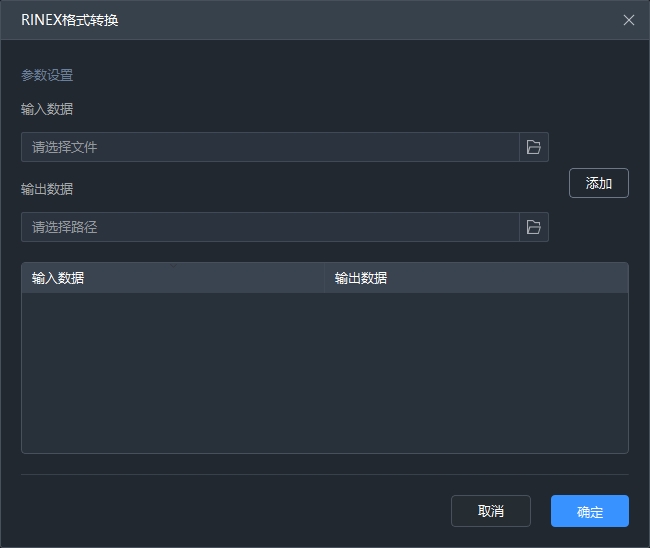Select the 输出数据 table column header

[476, 278]
